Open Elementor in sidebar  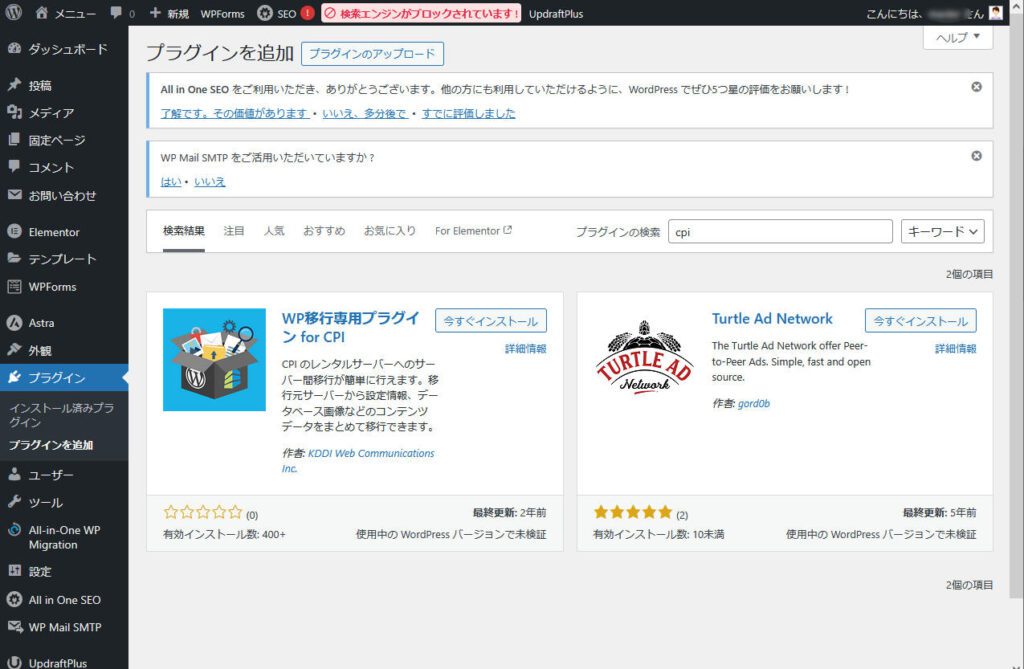[x=64, y=232]
